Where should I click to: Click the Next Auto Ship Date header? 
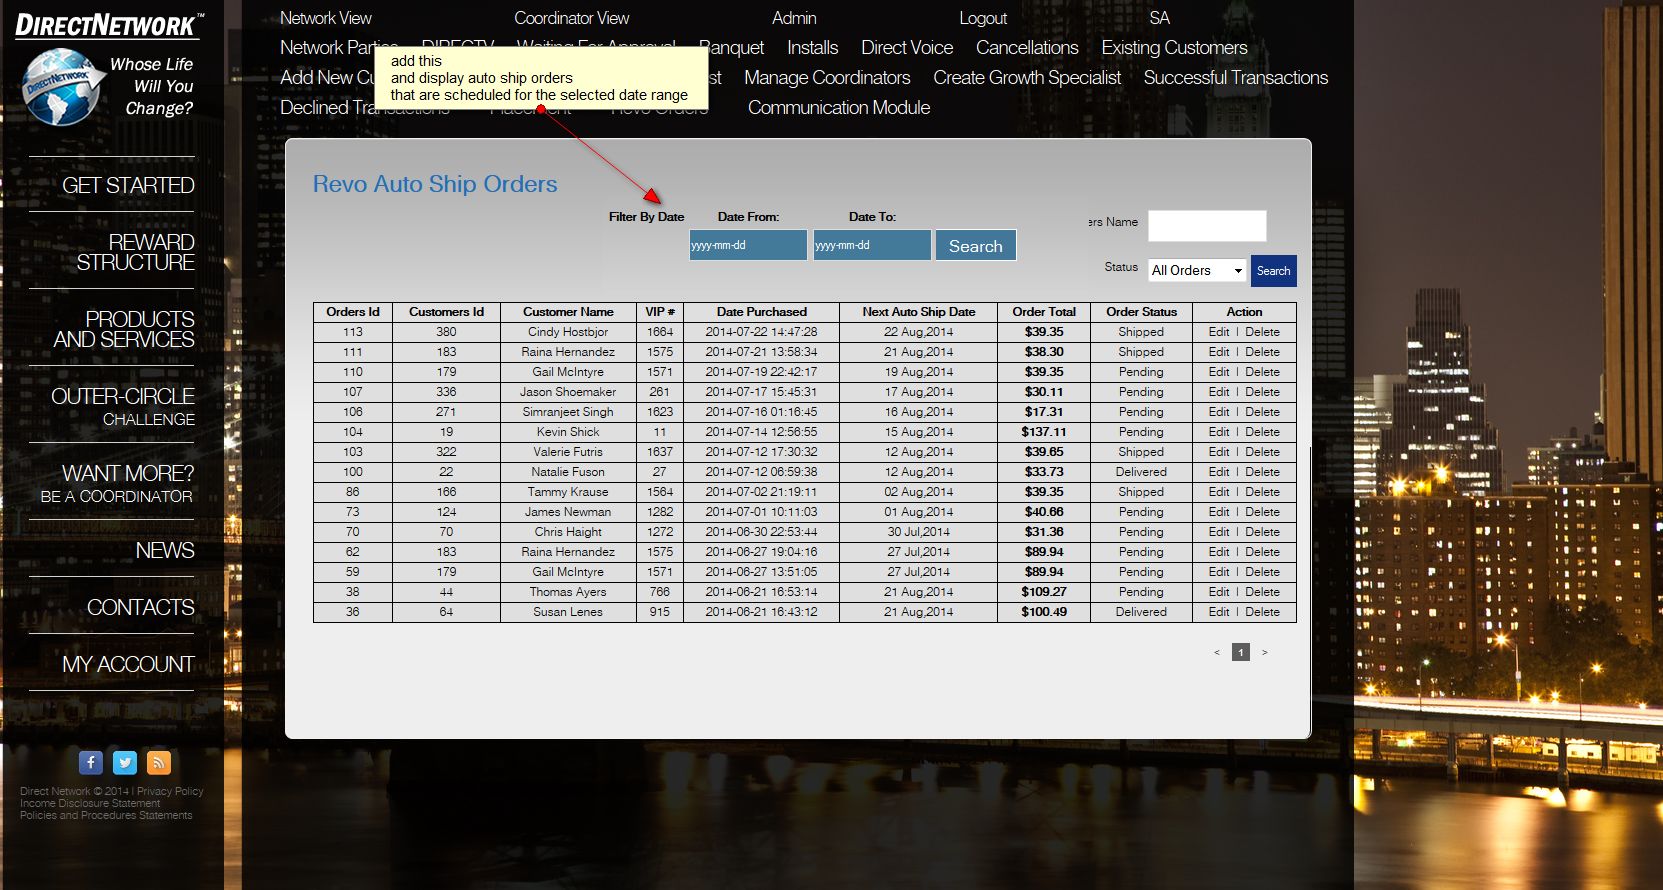[x=919, y=312]
